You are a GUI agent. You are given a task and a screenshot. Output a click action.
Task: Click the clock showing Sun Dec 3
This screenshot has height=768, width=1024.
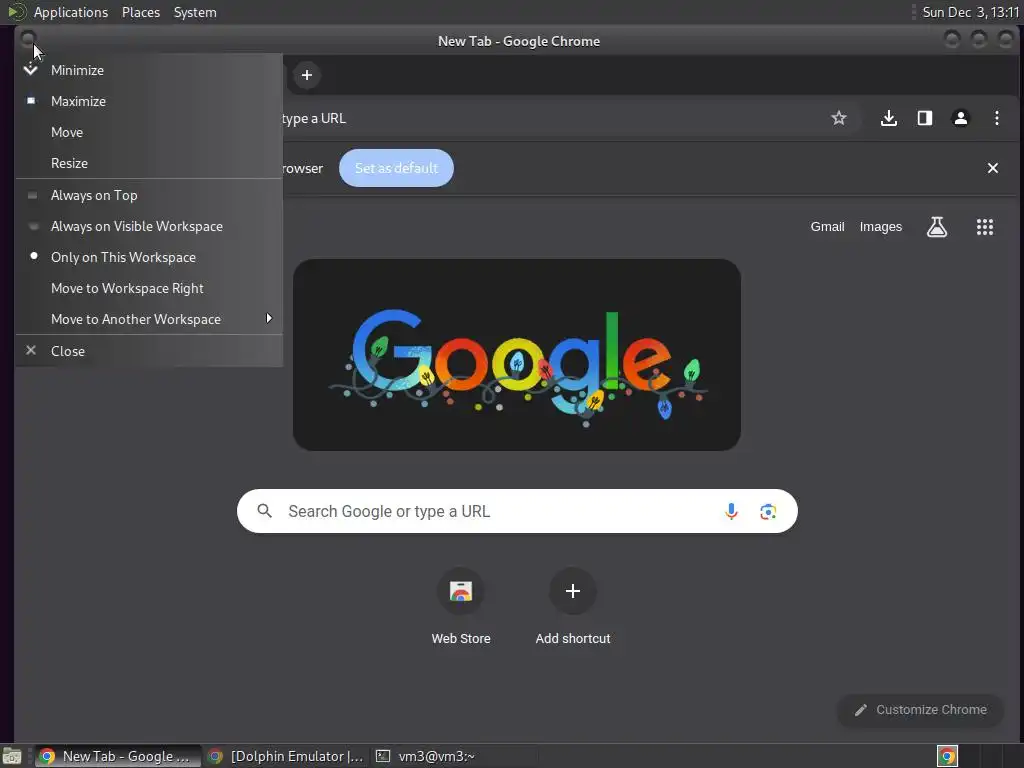click(x=970, y=12)
